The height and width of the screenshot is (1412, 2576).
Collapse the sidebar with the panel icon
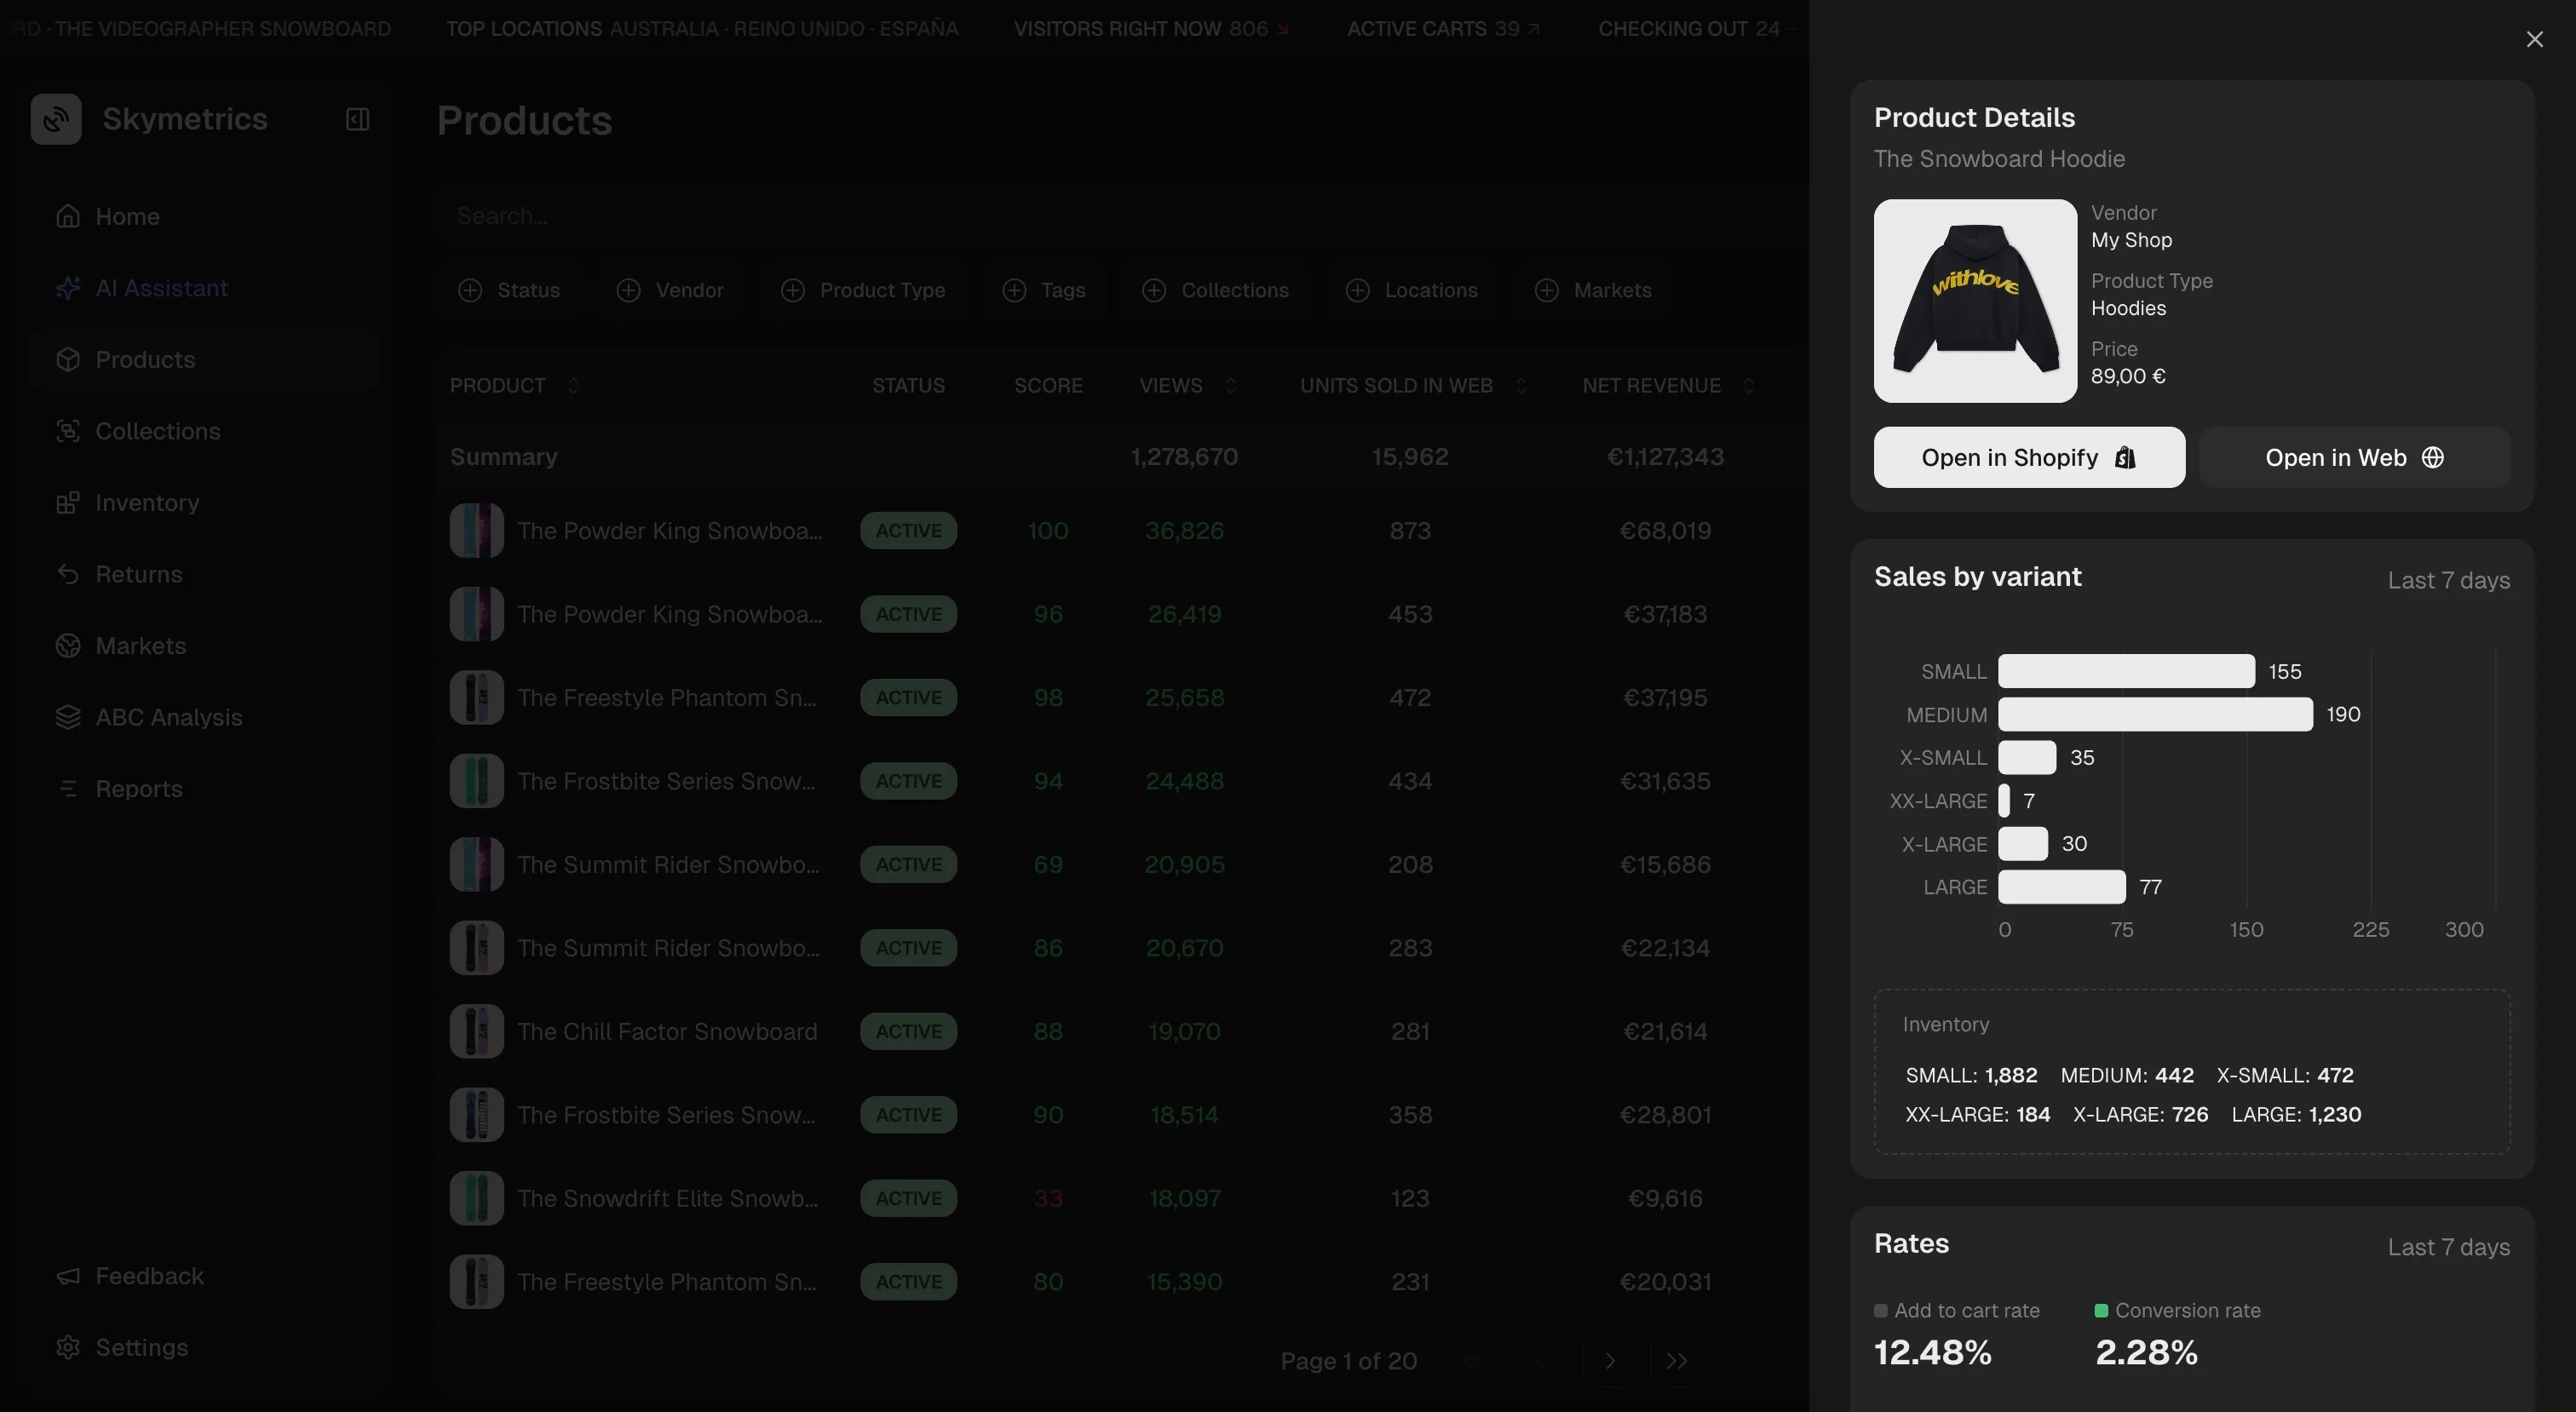coord(358,119)
